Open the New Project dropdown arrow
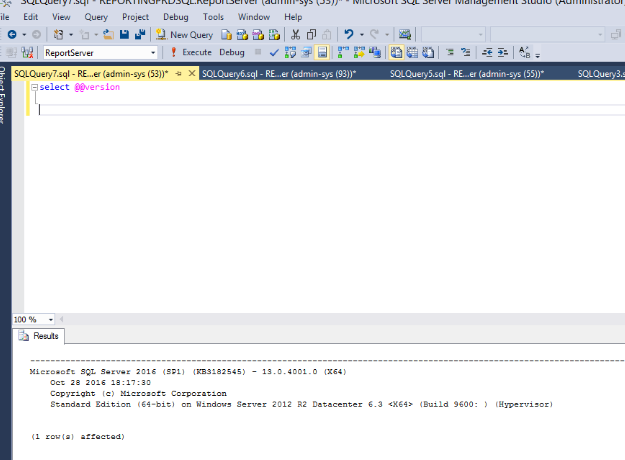 [x=71, y=35]
